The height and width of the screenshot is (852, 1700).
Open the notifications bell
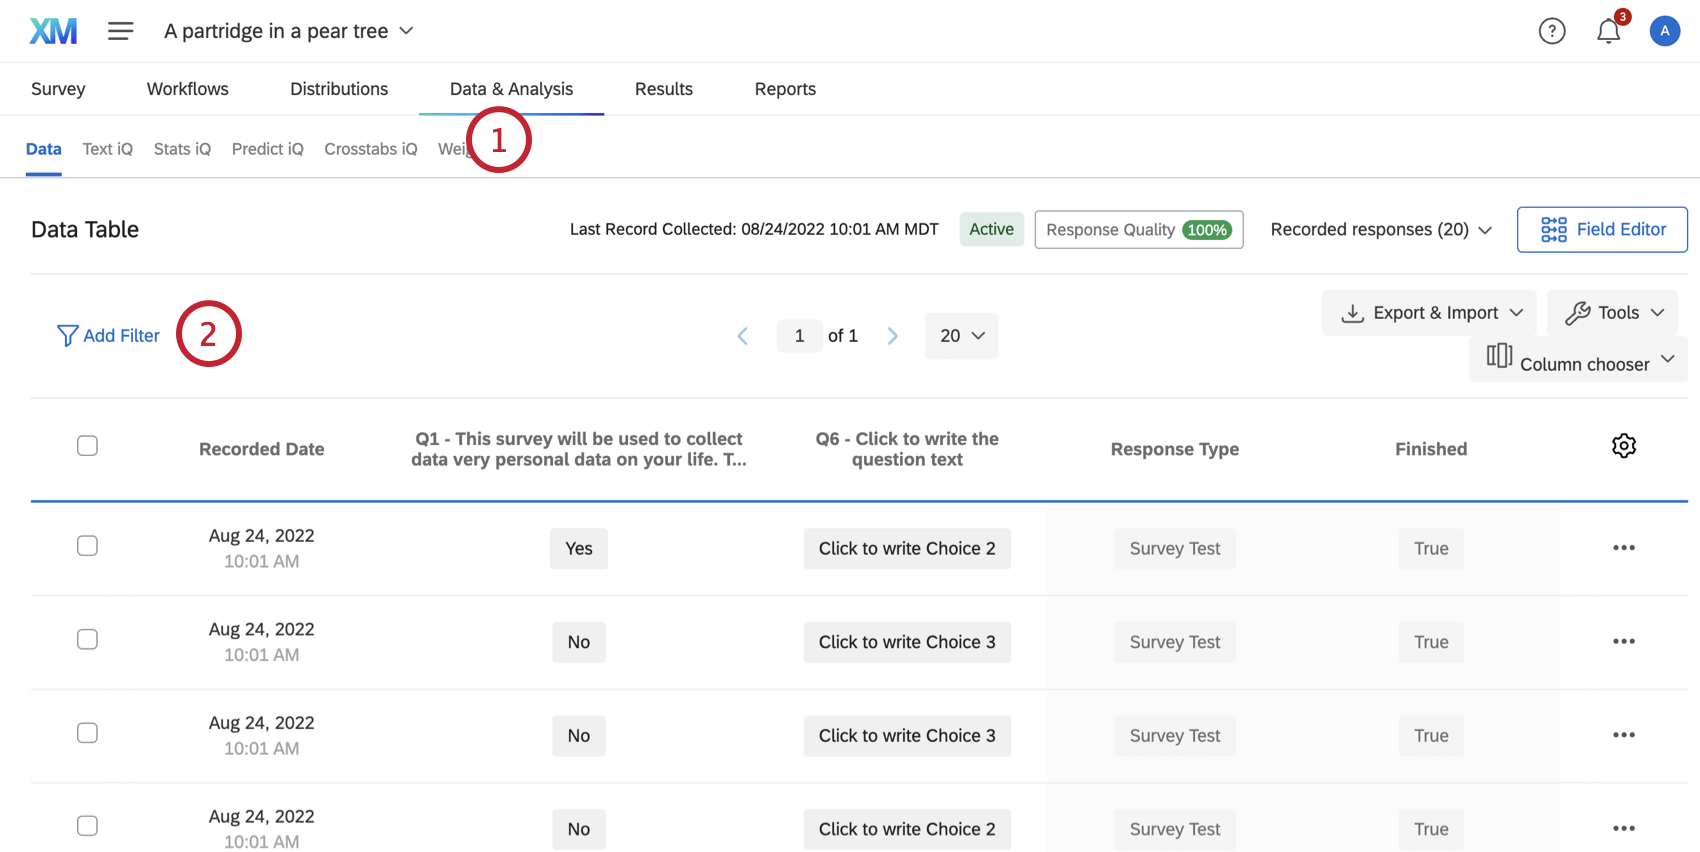click(x=1608, y=31)
